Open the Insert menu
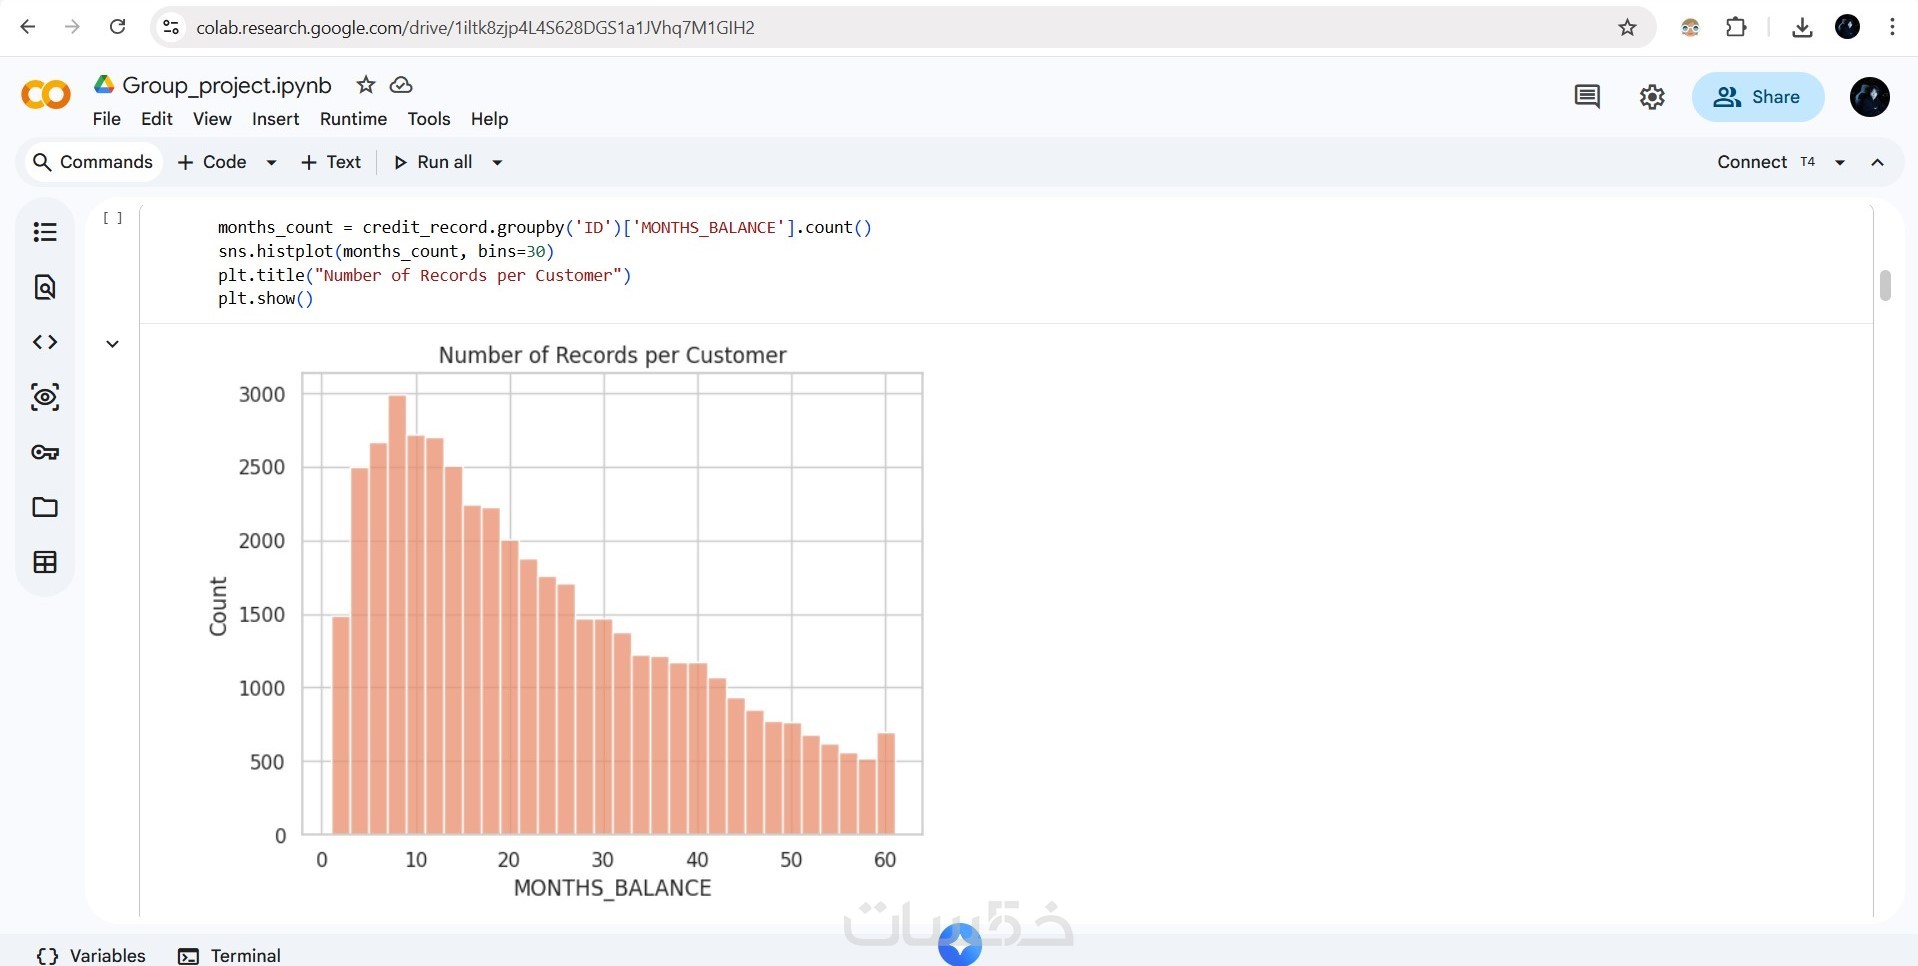The image size is (1918, 966). click(275, 119)
